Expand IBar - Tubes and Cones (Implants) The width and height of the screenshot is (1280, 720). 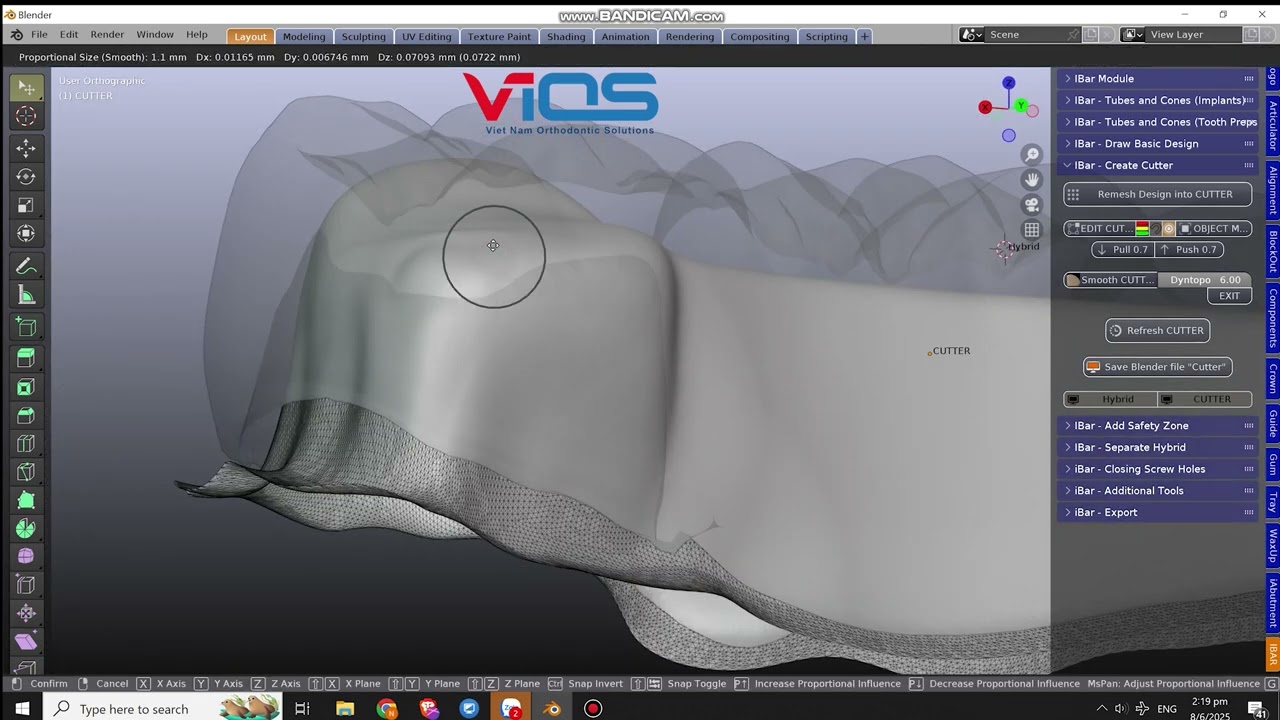(1157, 101)
